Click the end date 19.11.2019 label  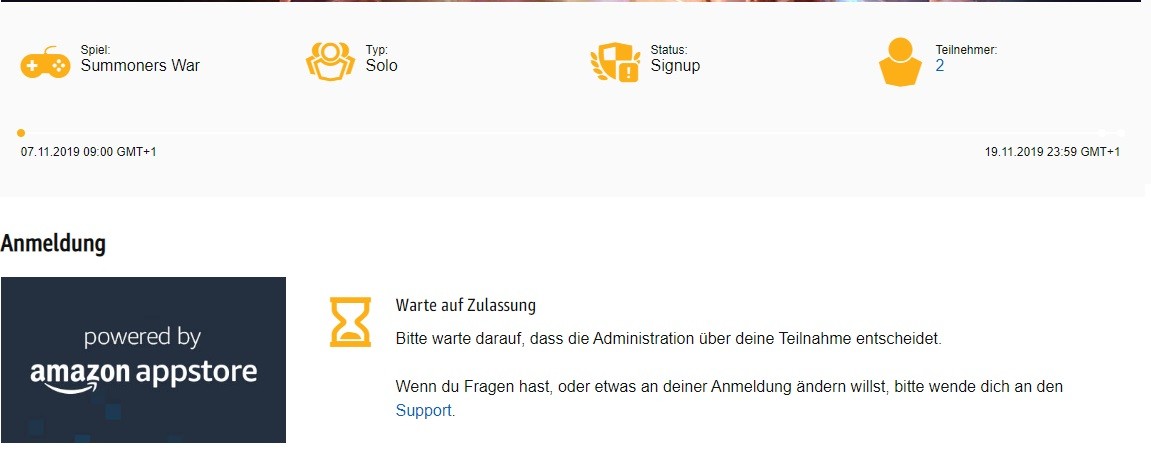1052,152
